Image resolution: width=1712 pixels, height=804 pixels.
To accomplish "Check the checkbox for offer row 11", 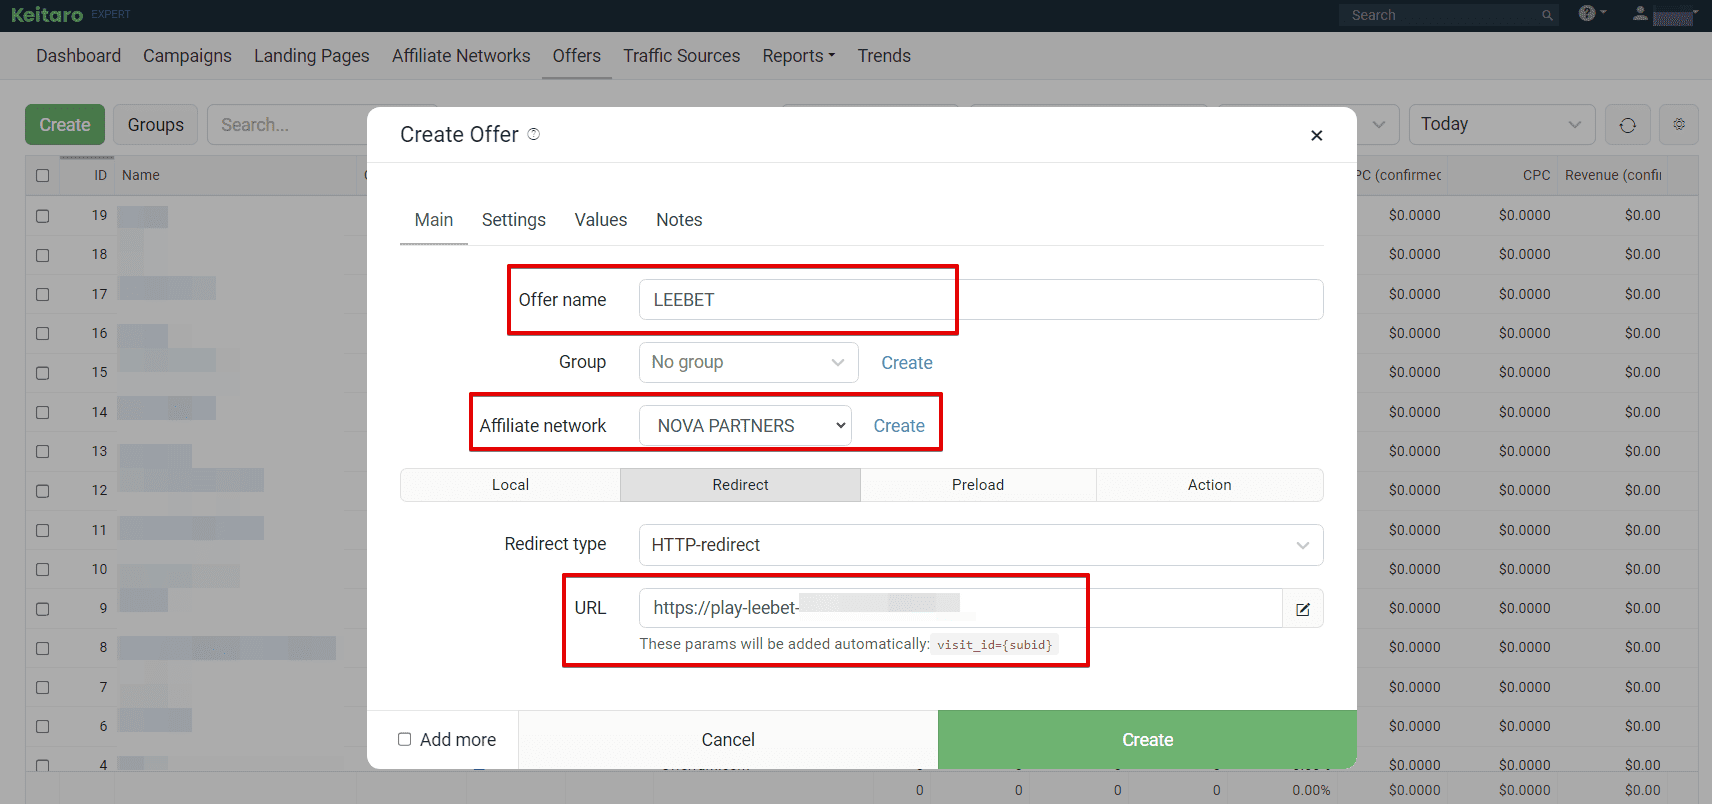I will pyautogui.click(x=42, y=531).
